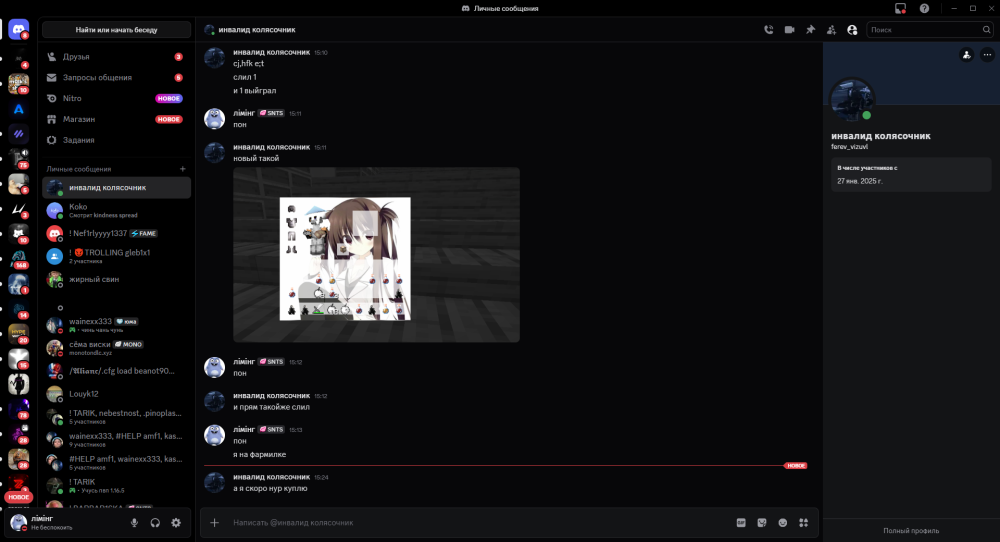Open group ! TROLLING gleb1x1
Image resolution: width=1000 pixels, height=542 pixels.
click(x=116, y=256)
